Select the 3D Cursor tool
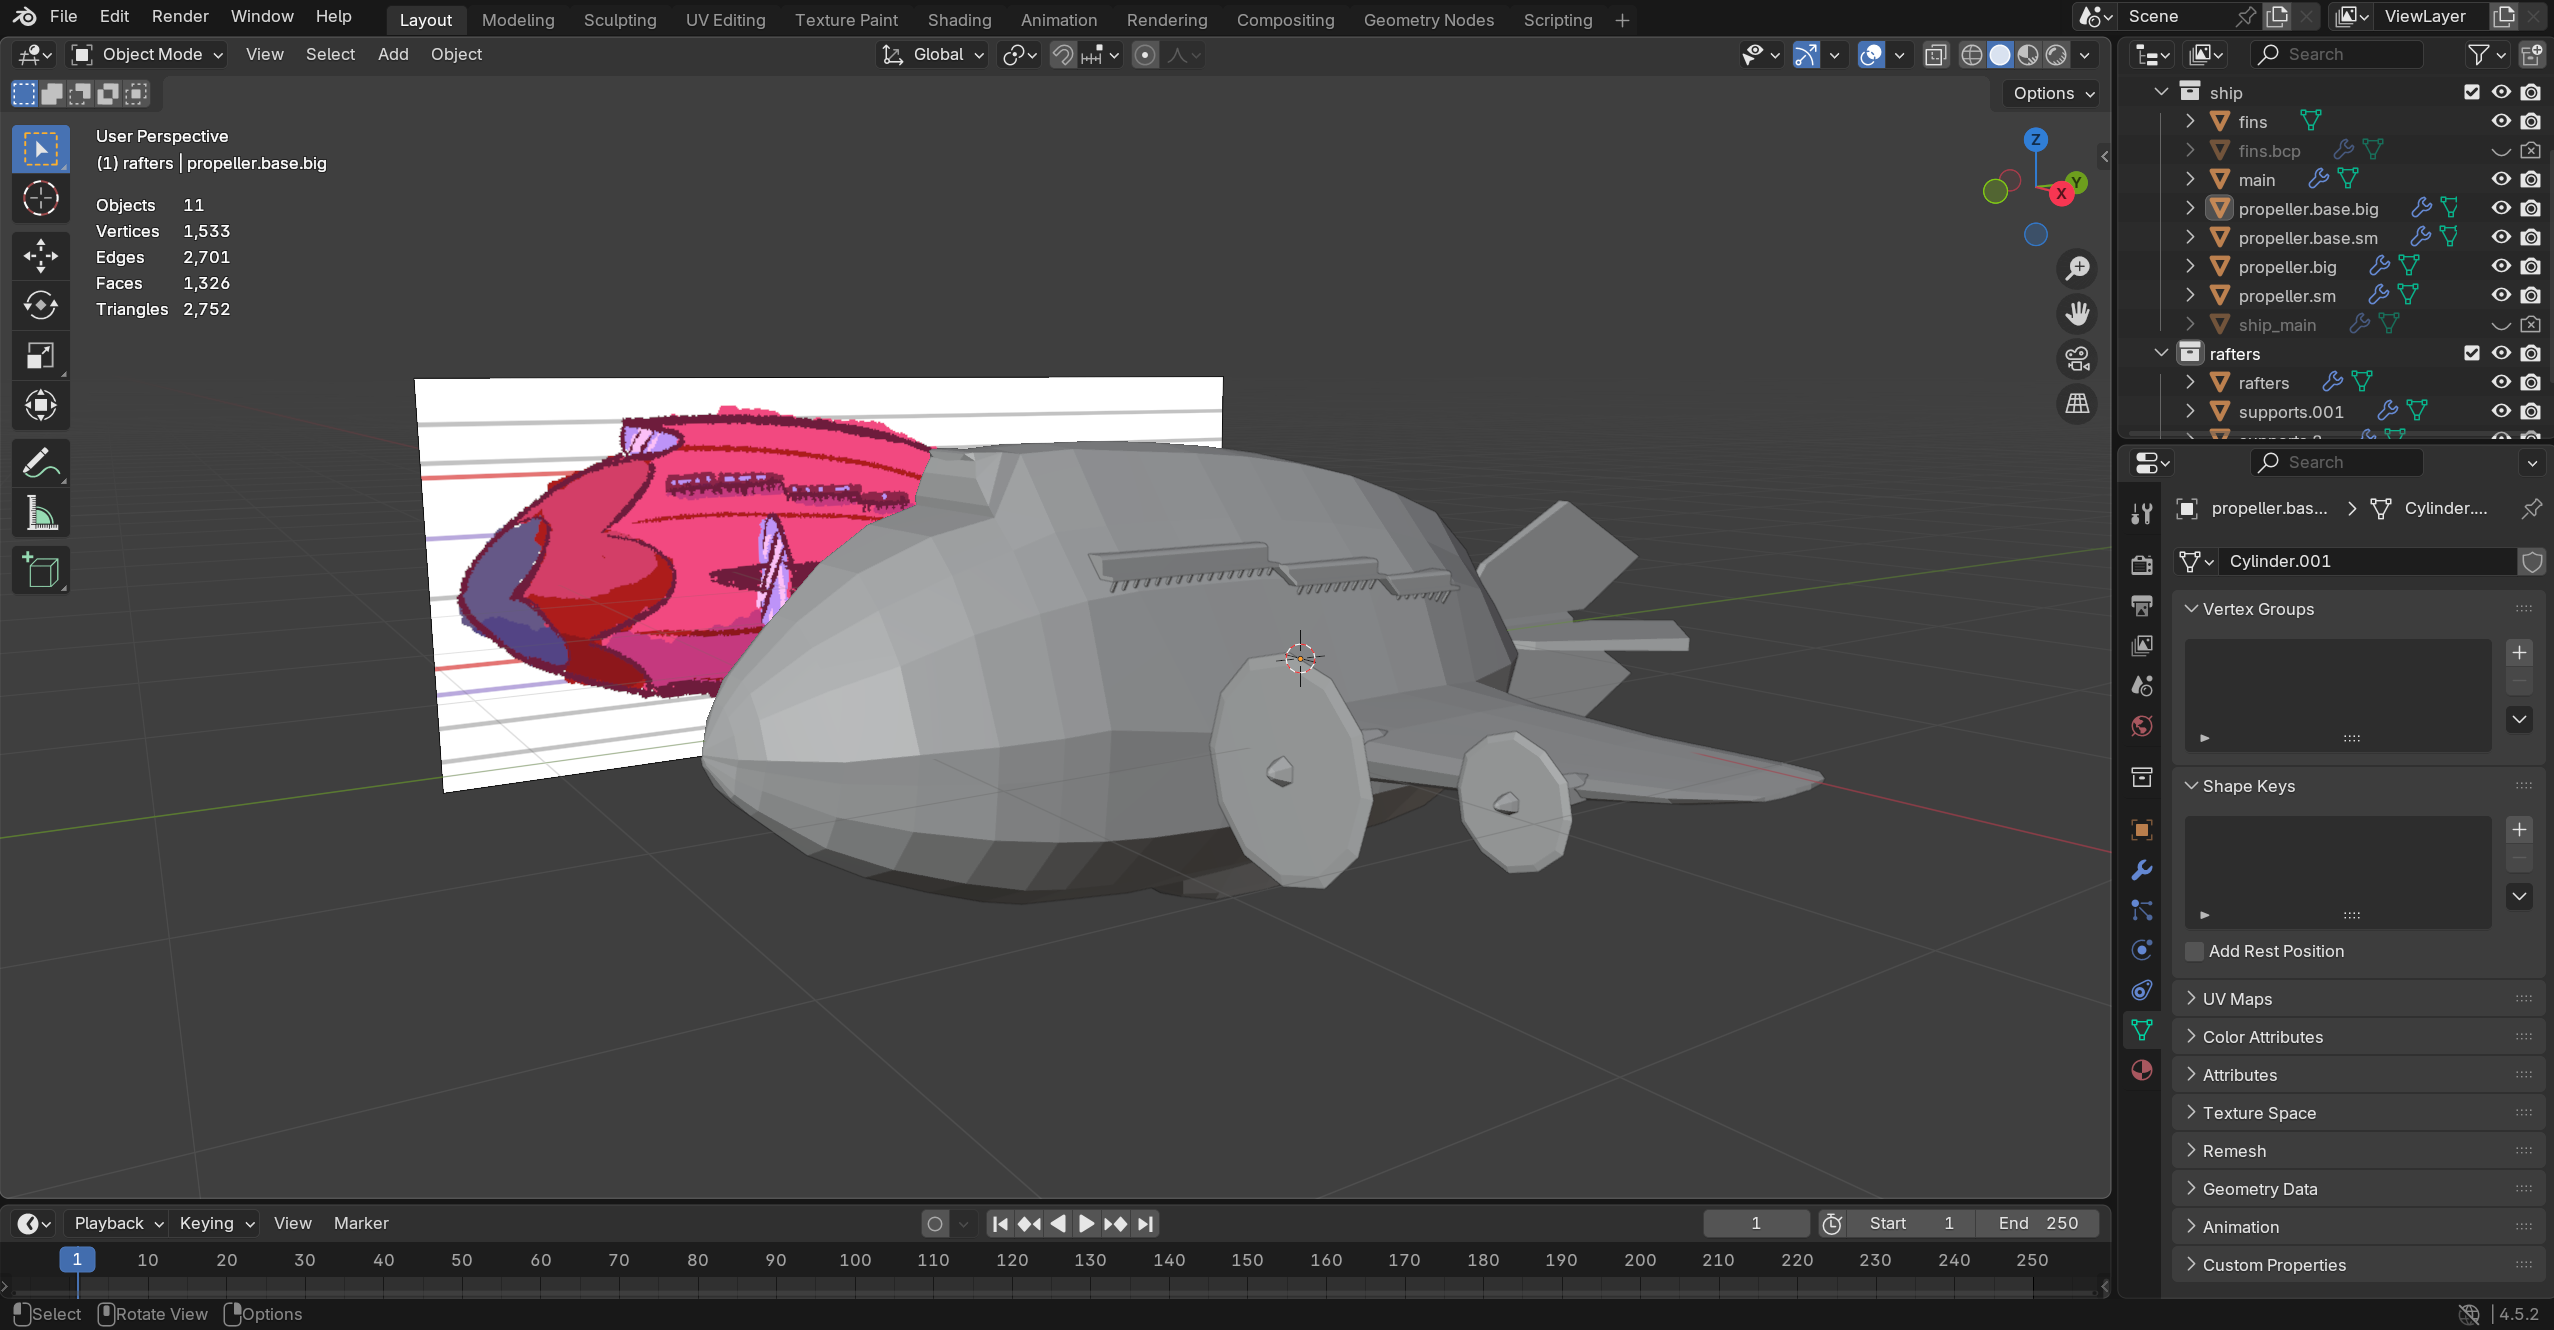This screenshot has width=2554, height=1330. 40,199
